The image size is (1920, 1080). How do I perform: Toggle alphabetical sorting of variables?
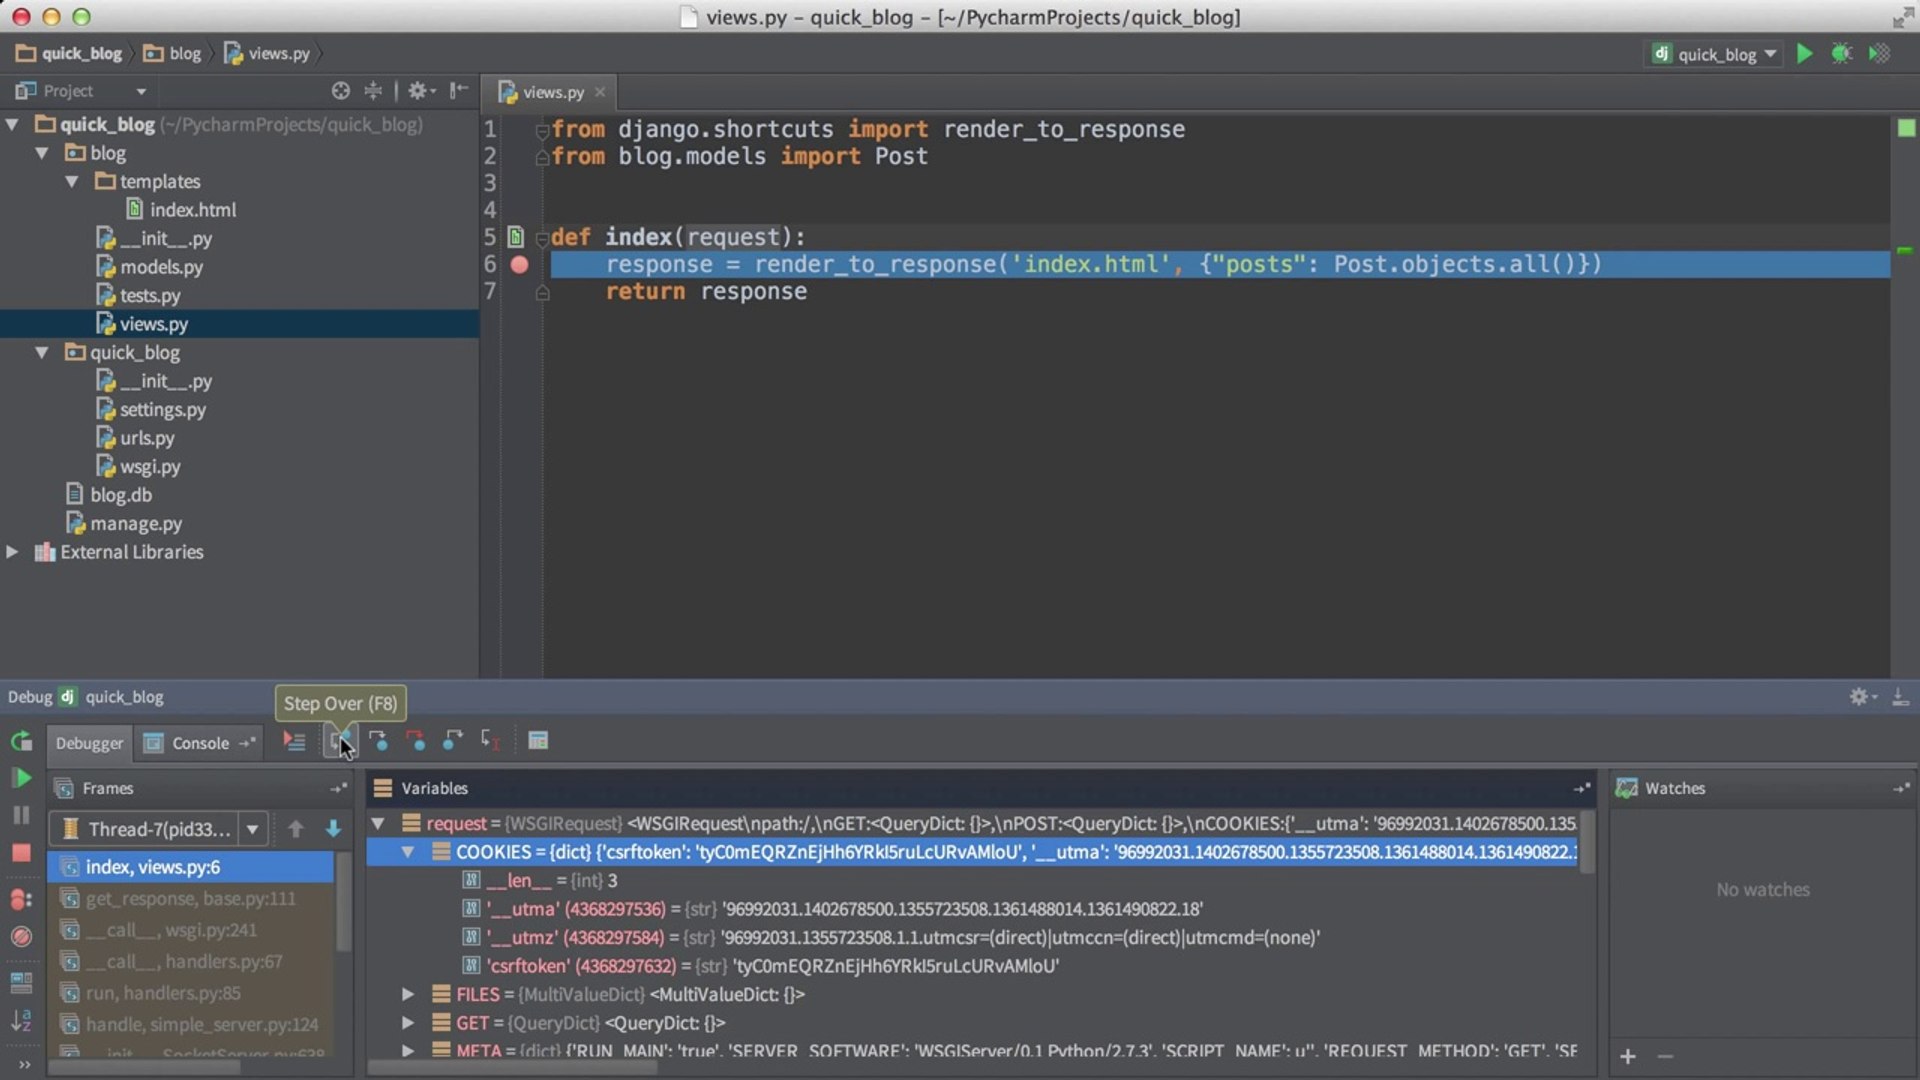point(21,1020)
